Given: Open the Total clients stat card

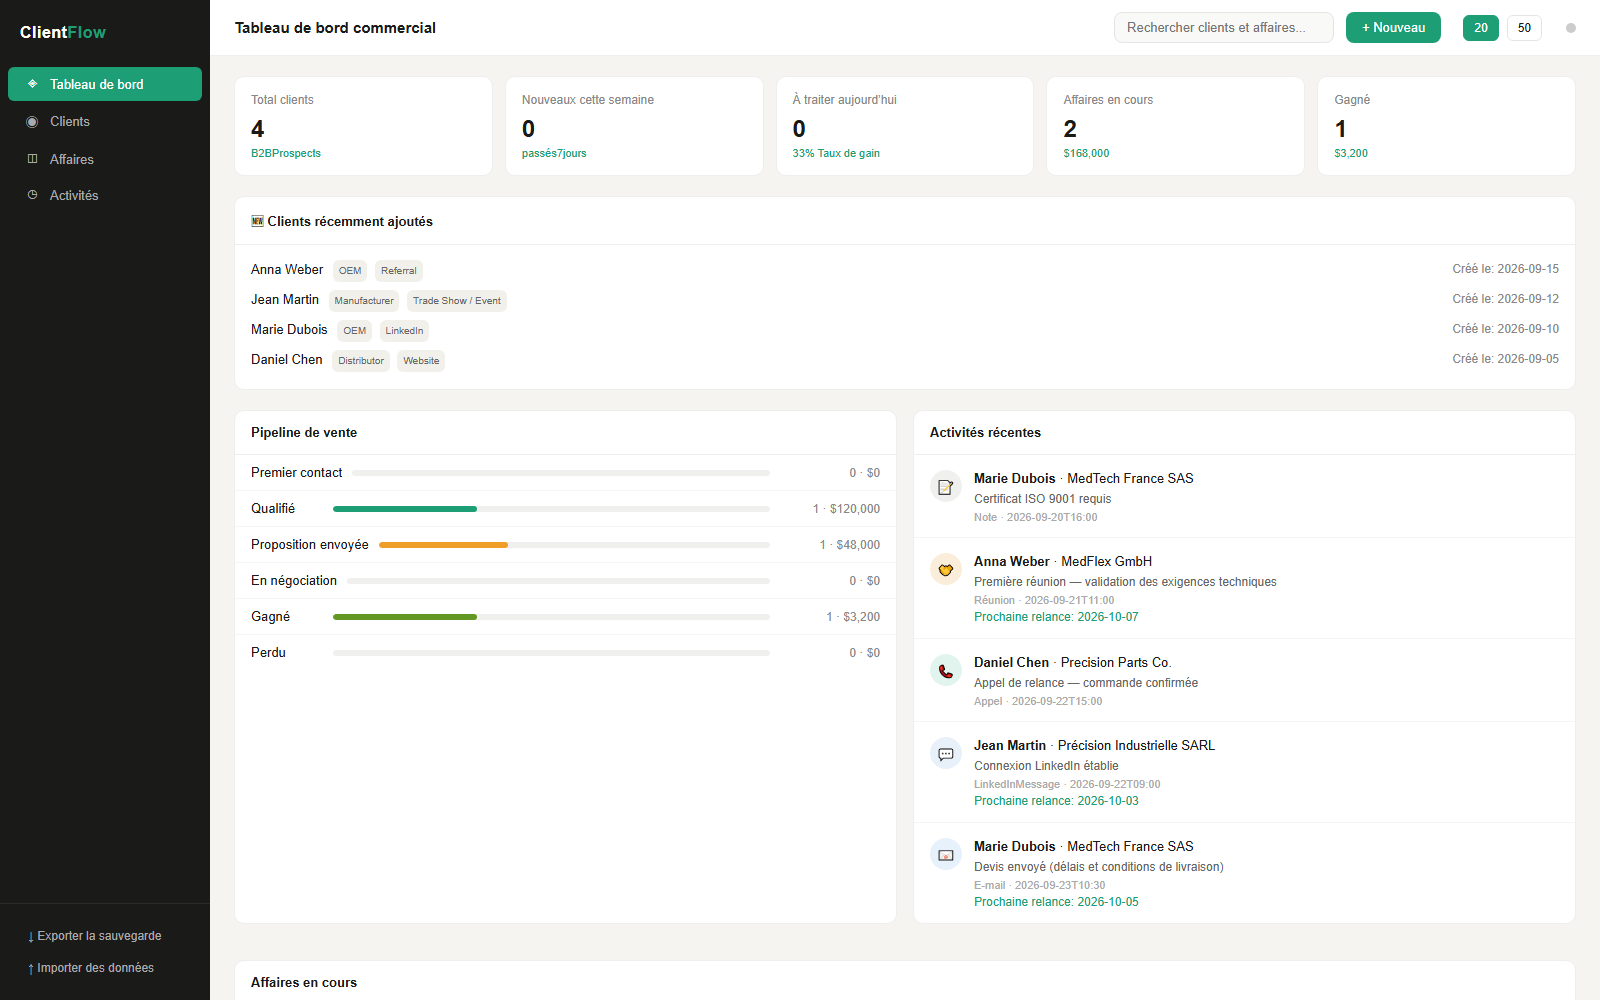Looking at the screenshot, I should [363, 126].
